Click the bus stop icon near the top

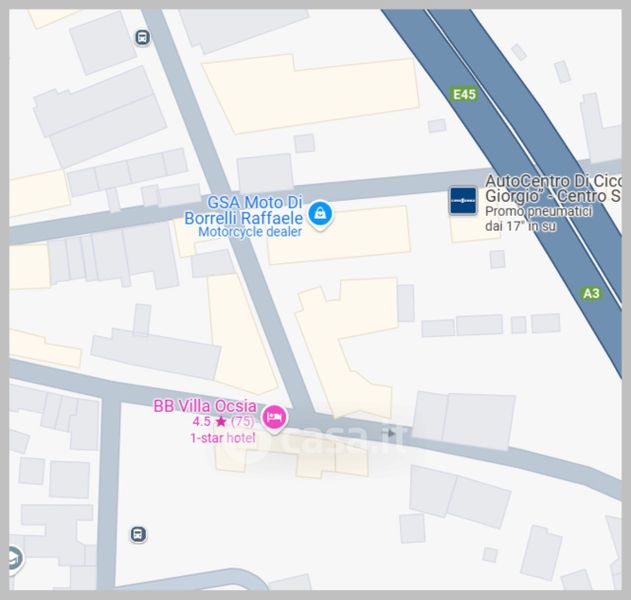point(142,38)
